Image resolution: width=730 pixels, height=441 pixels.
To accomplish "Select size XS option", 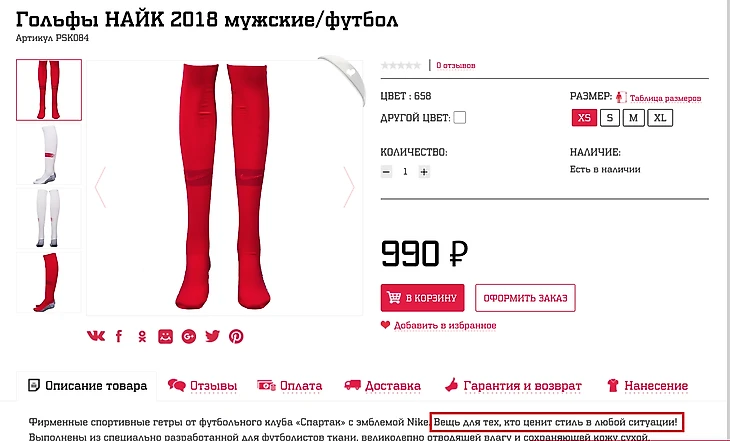I will (x=584, y=118).
